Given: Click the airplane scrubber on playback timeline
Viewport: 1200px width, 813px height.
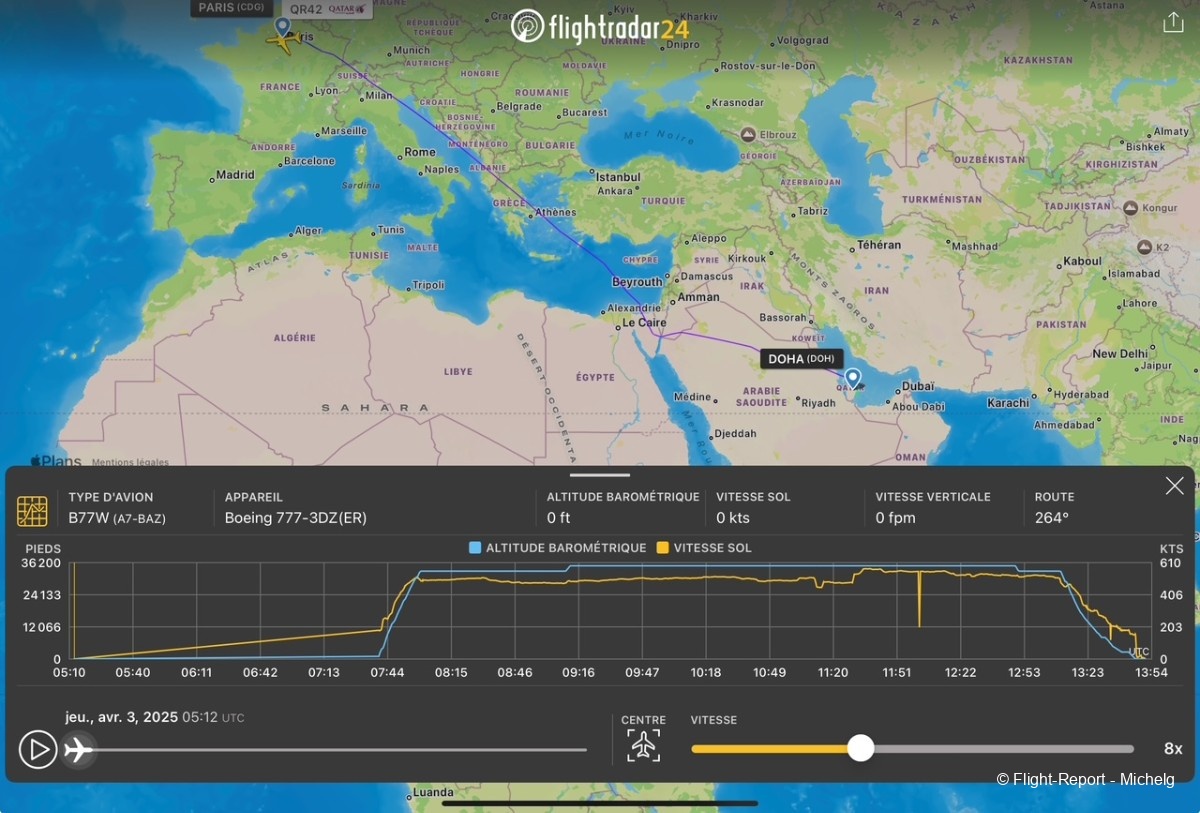Looking at the screenshot, I should pyautogui.click(x=78, y=749).
